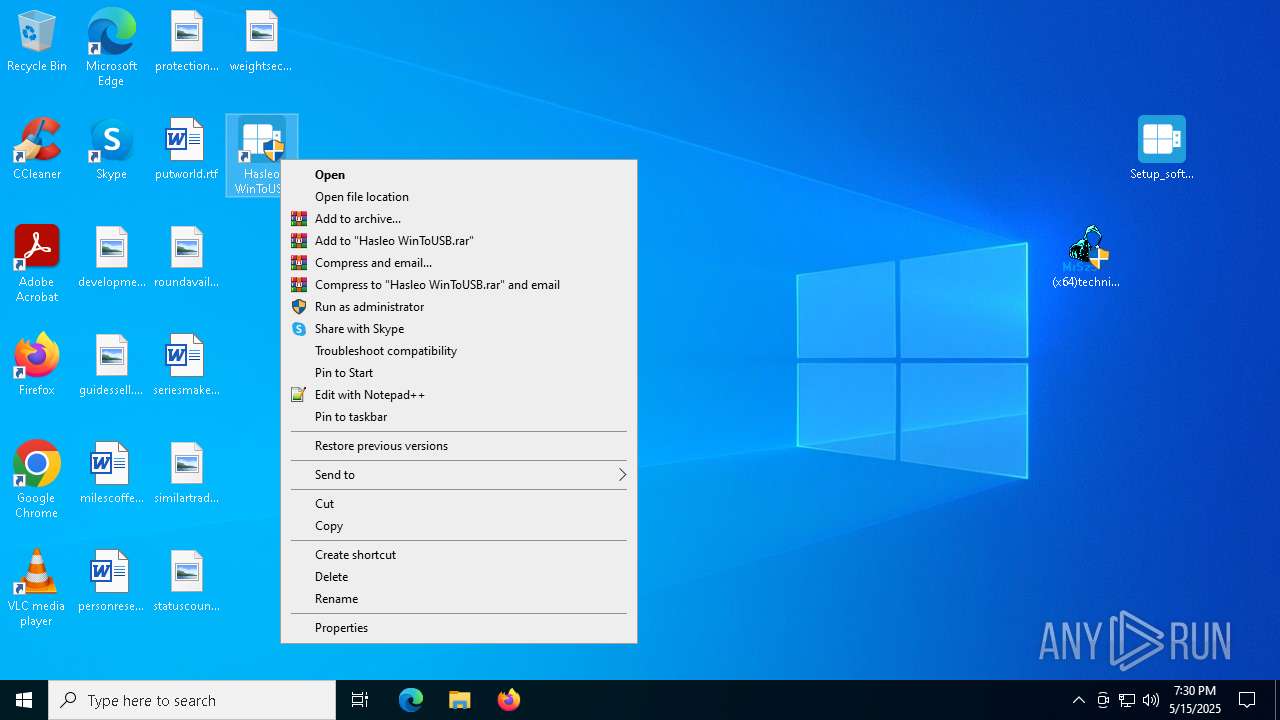Select the Firefox desktop shortcut
Viewport: 1280px width, 720px height.
[x=37, y=366]
